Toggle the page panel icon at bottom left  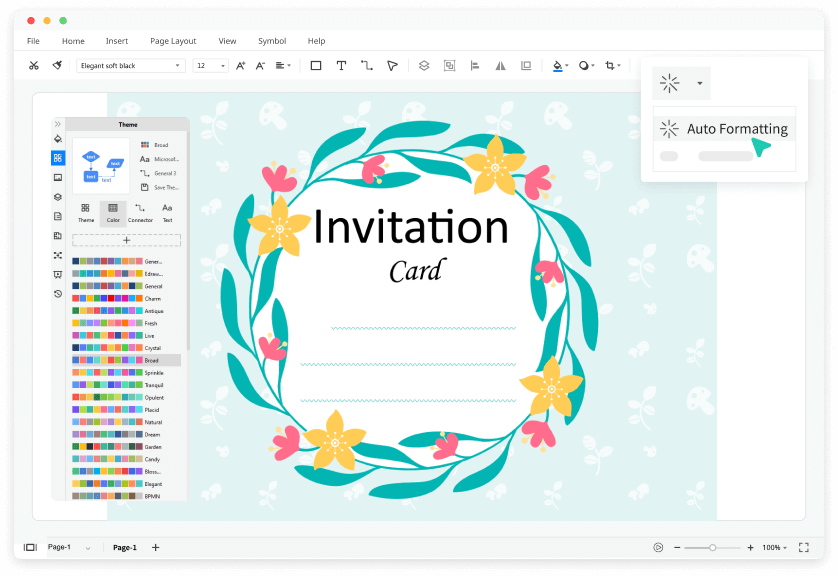pos(30,547)
